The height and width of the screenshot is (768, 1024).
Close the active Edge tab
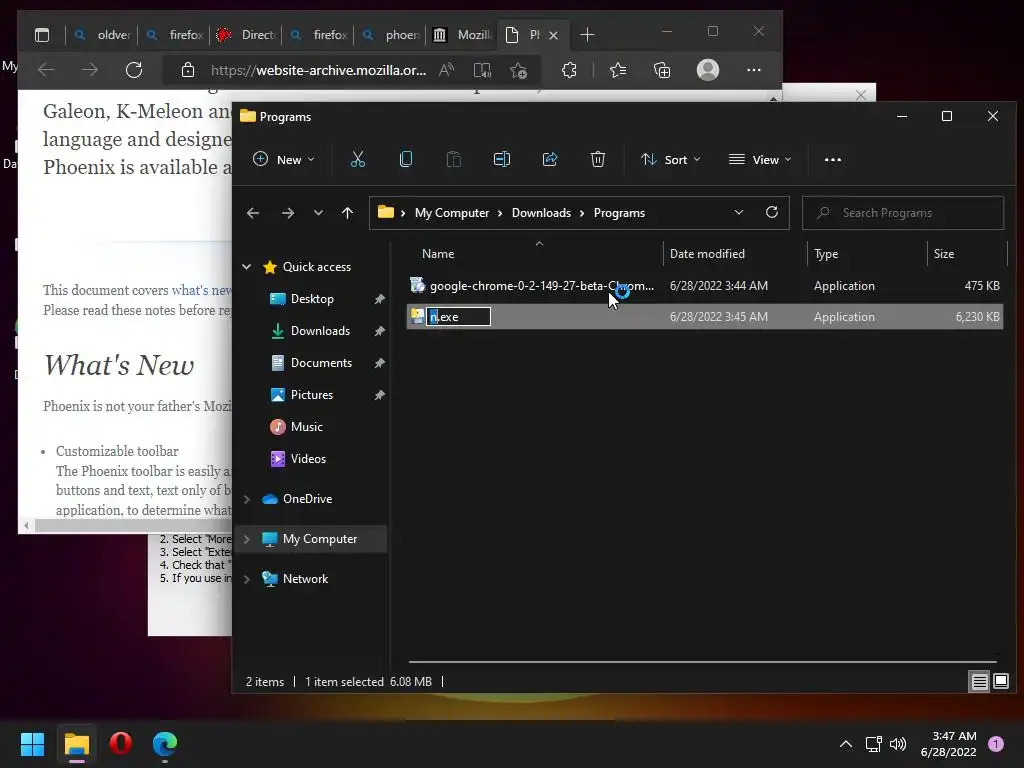(x=554, y=35)
